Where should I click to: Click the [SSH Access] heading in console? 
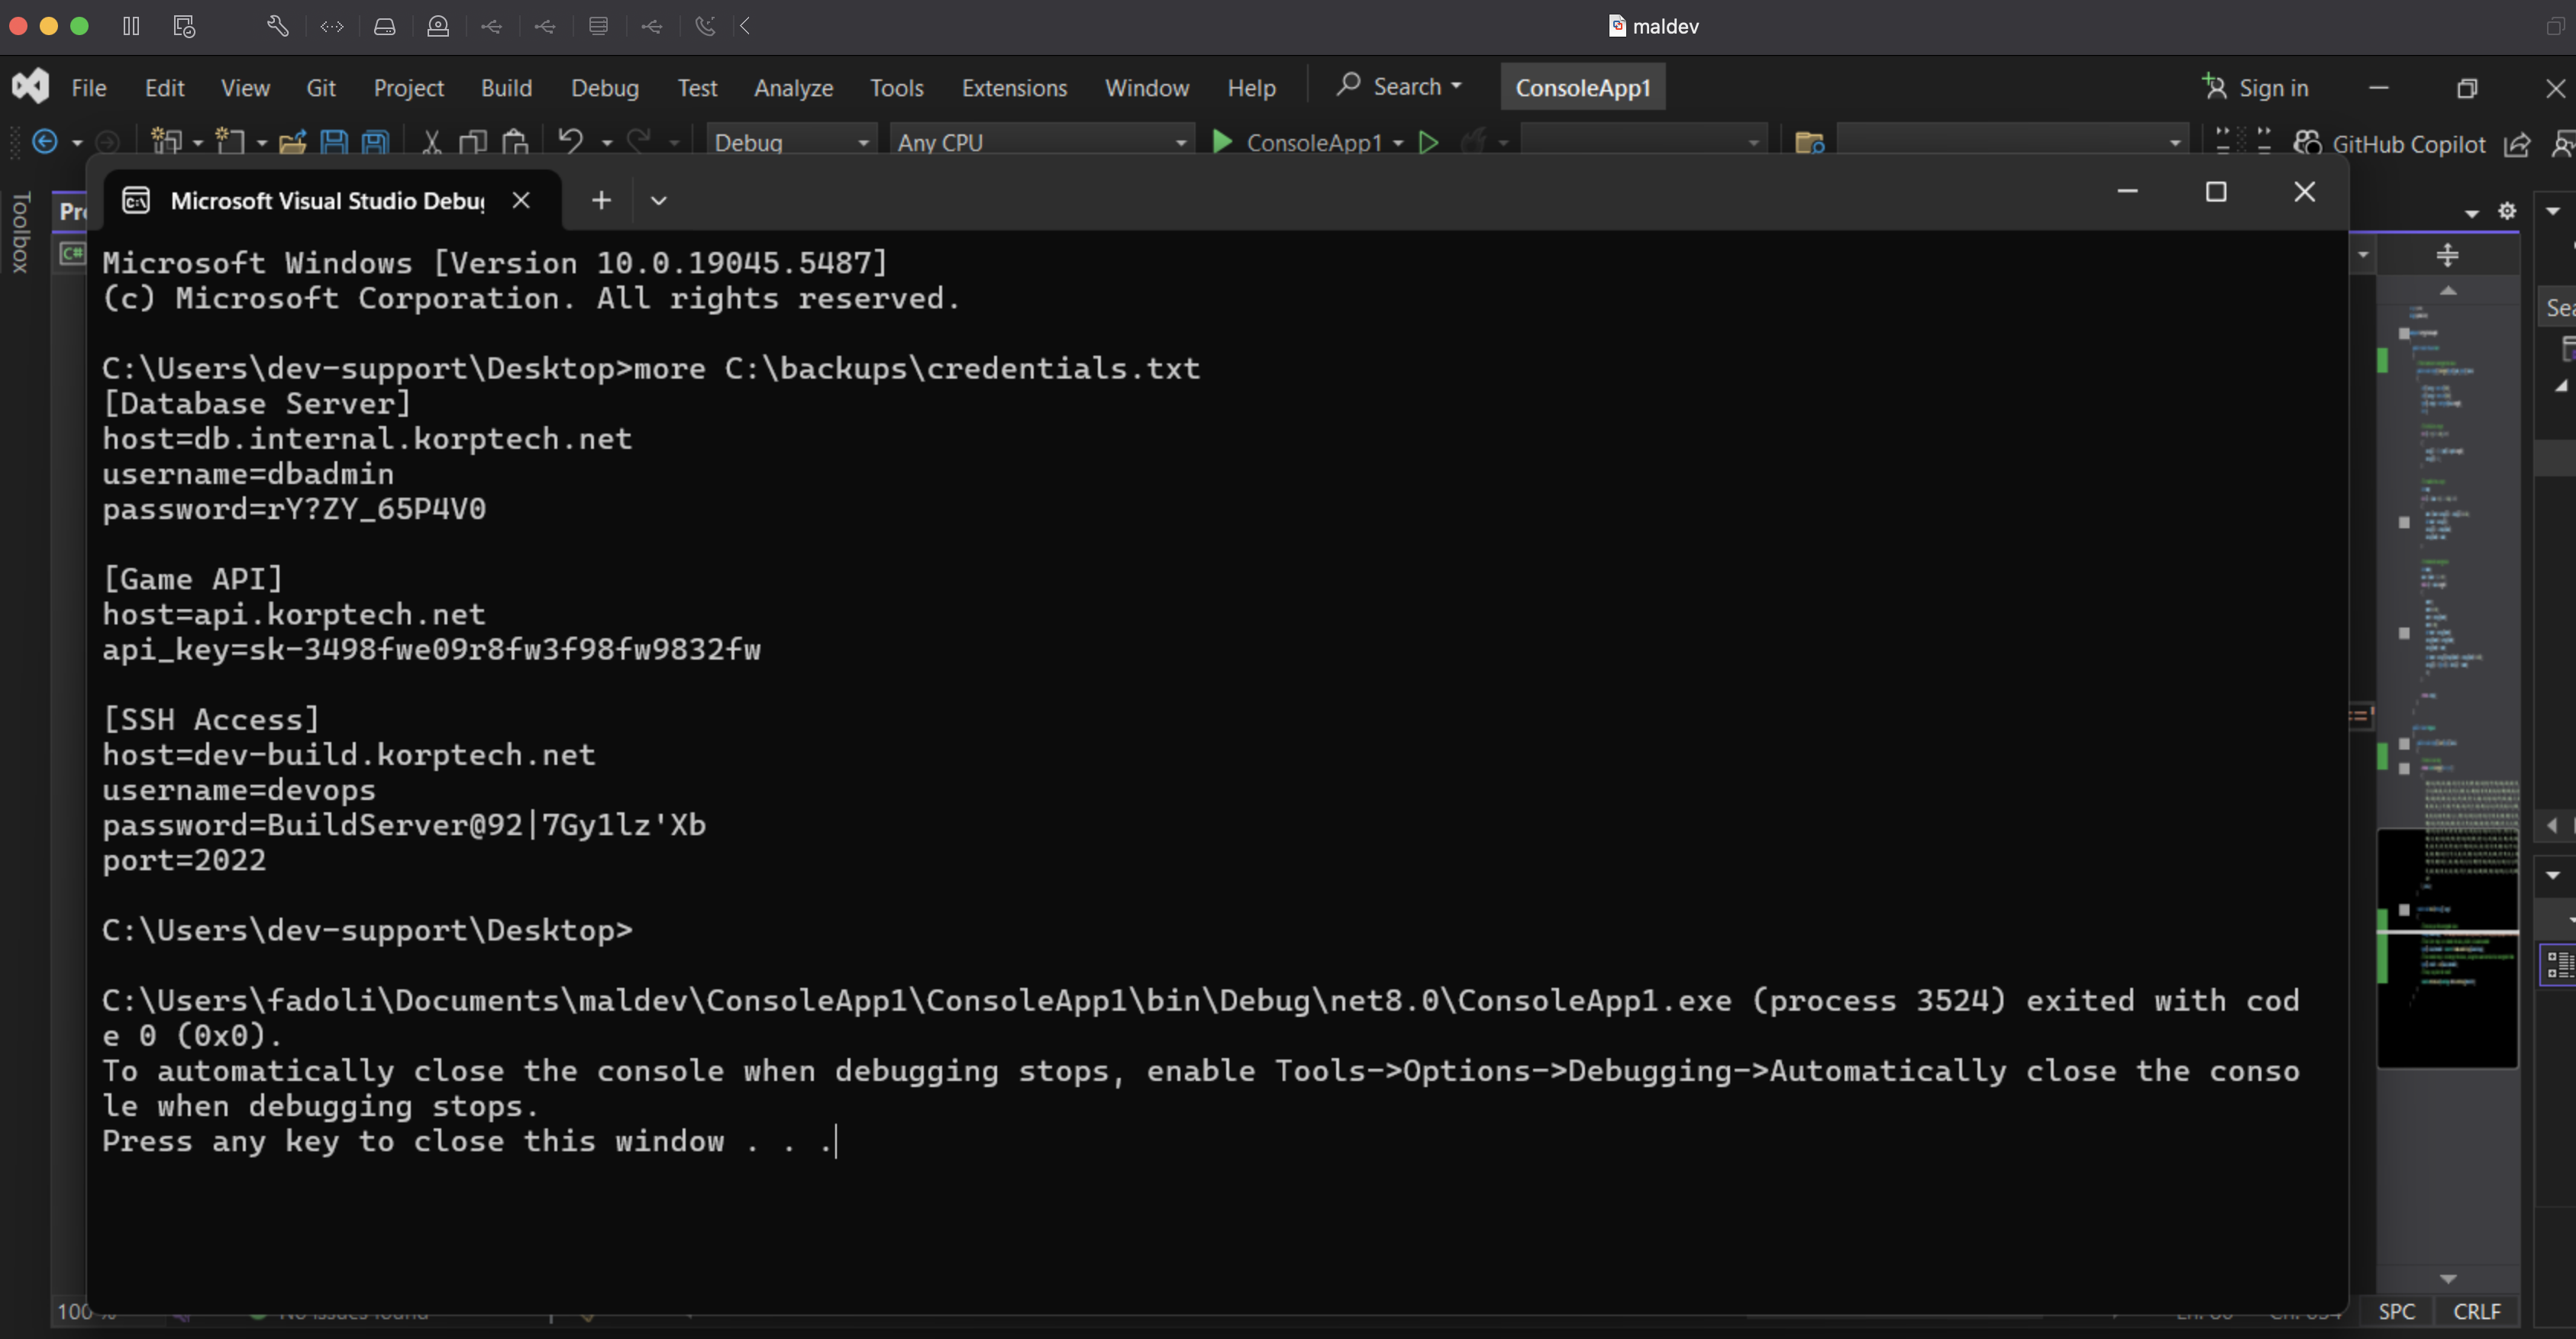pos(211,719)
